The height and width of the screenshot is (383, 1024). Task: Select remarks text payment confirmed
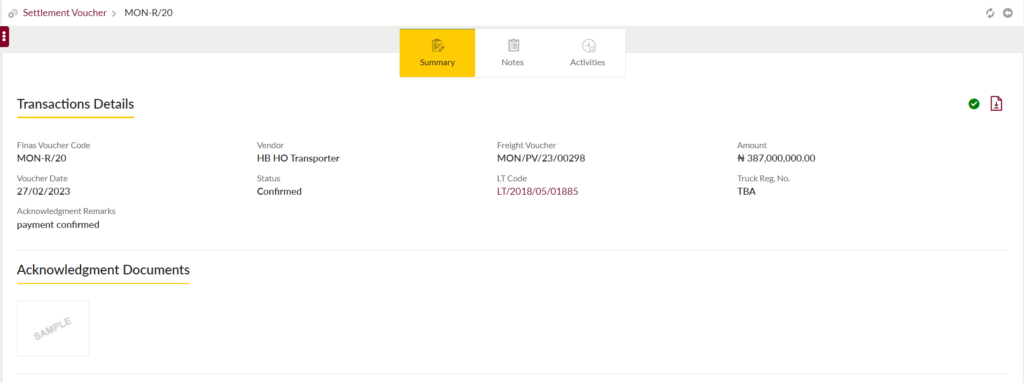[58, 225]
